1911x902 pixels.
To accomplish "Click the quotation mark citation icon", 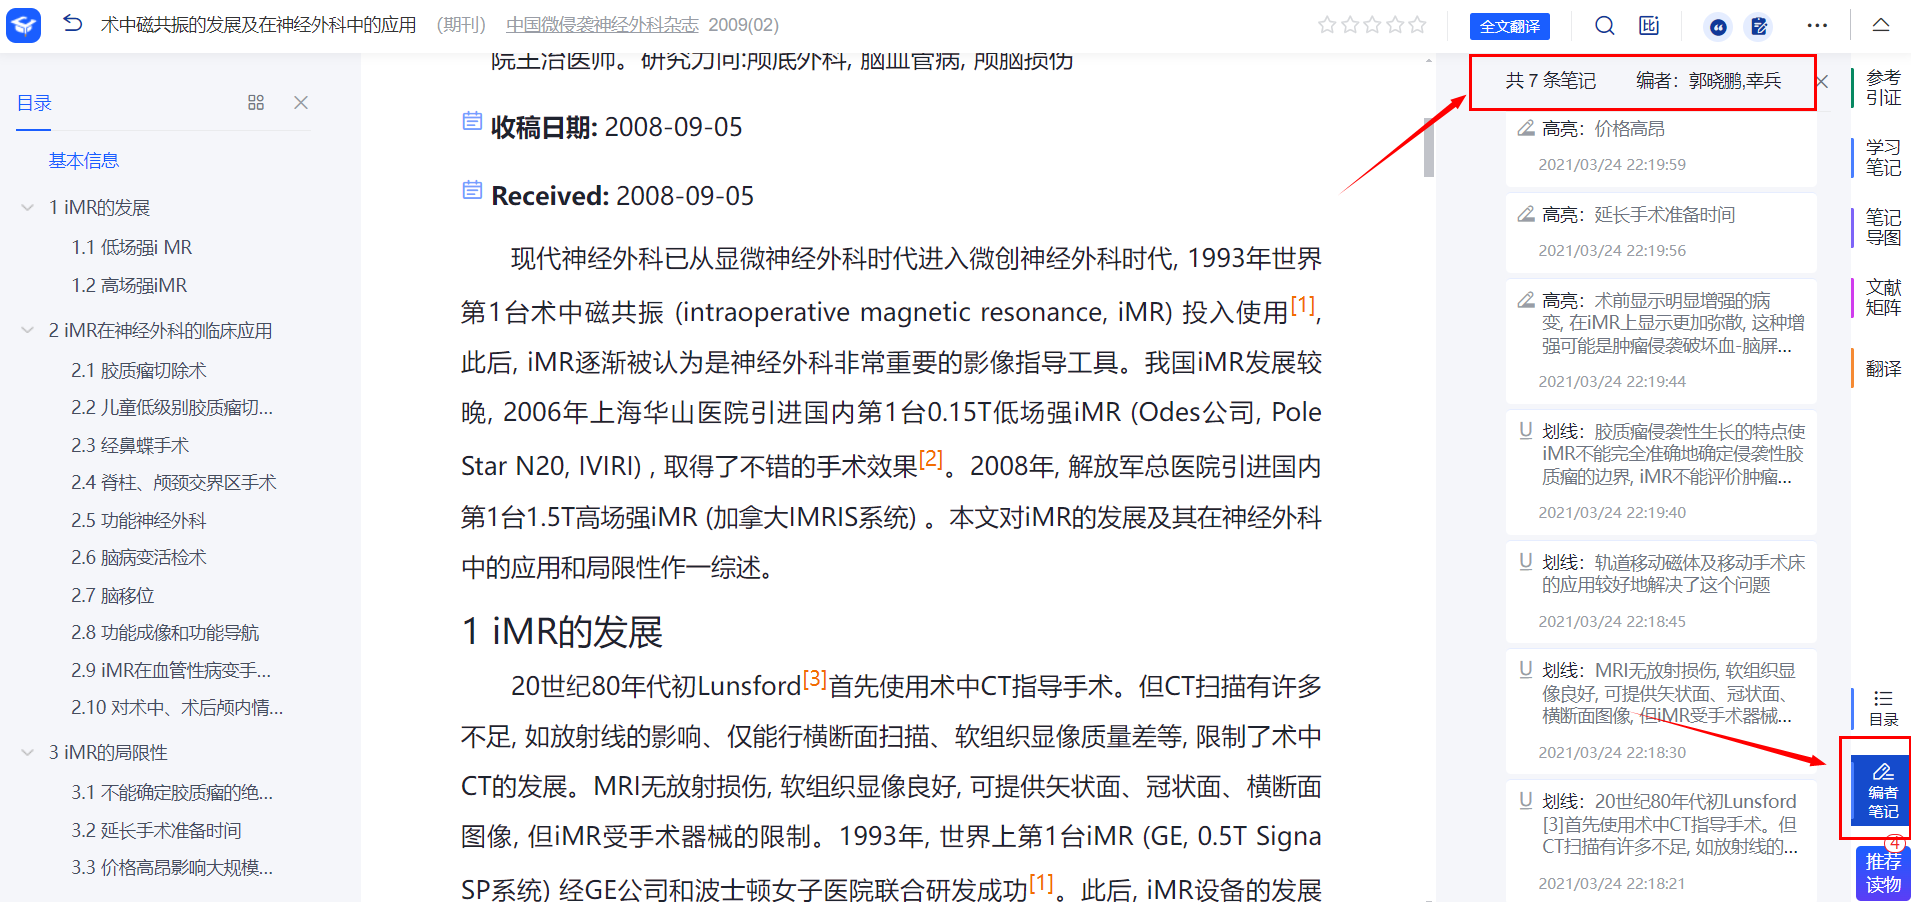I will click(1718, 27).
